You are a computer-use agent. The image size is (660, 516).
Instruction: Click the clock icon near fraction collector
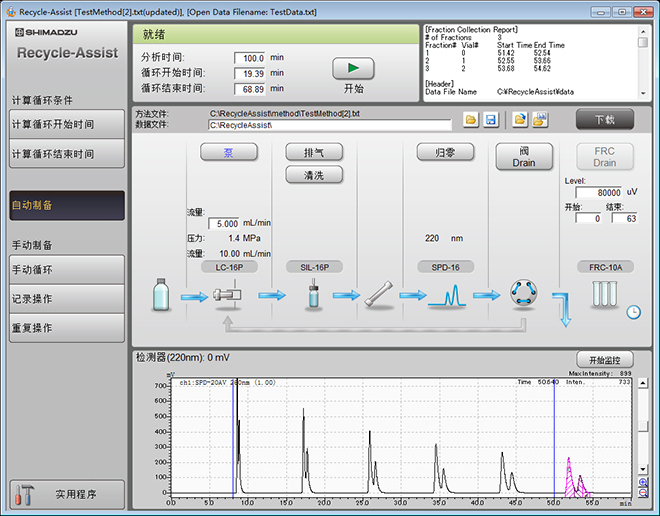click(633, 312)
